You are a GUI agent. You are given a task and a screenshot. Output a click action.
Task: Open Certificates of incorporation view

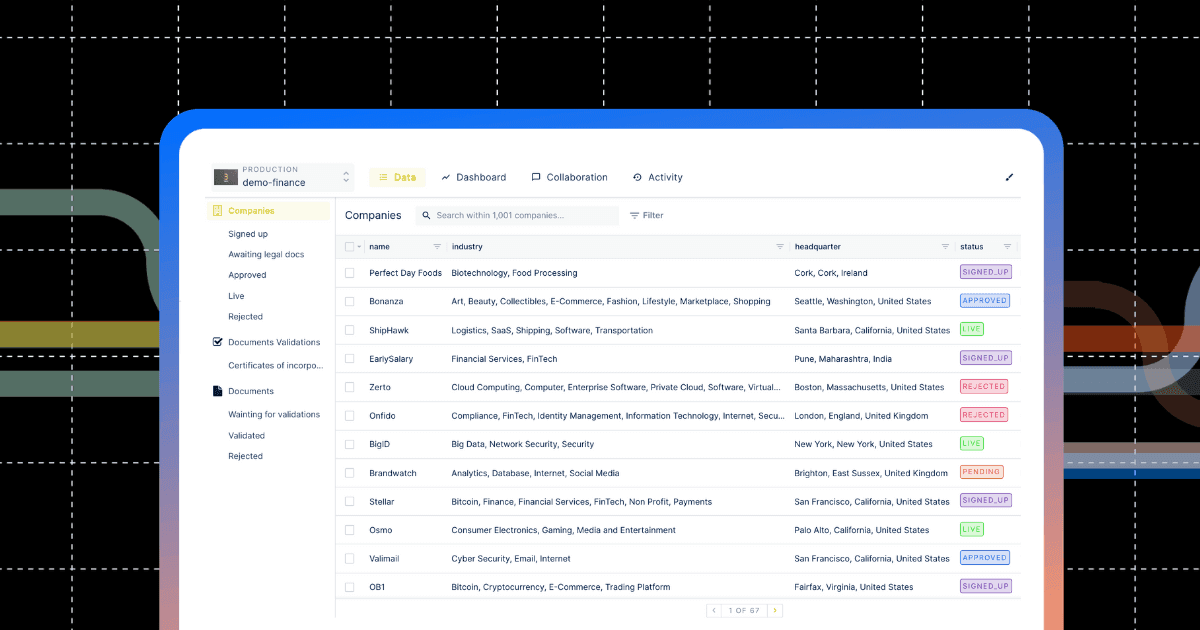[x=276, y=365]
